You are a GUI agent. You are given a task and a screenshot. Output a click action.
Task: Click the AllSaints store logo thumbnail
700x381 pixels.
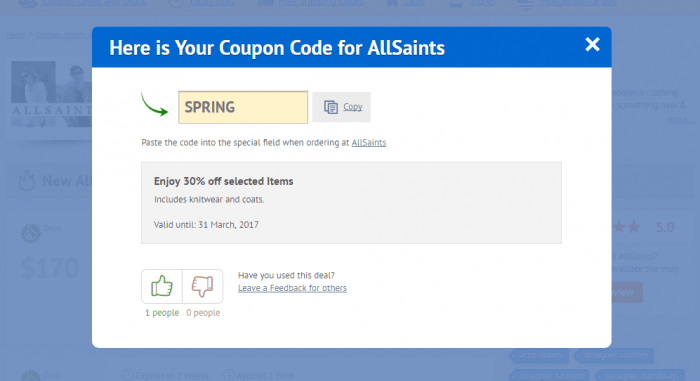(x=51, y=94)
